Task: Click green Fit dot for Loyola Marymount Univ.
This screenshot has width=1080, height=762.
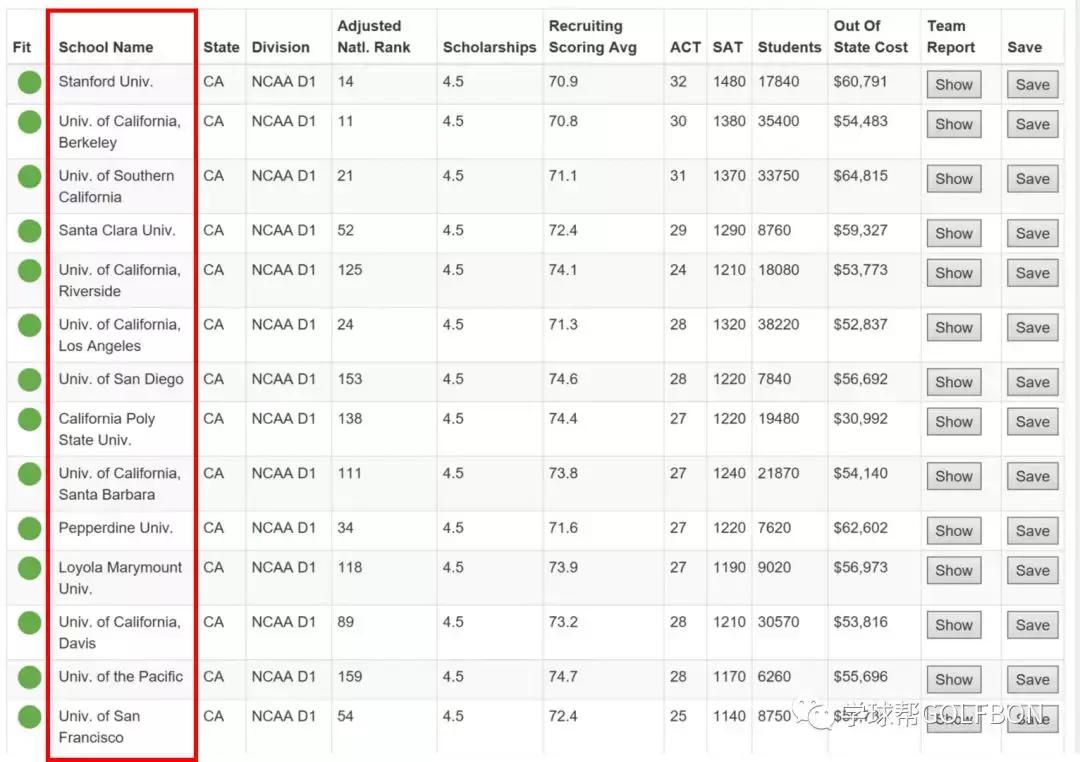Action: pos(29,568)
